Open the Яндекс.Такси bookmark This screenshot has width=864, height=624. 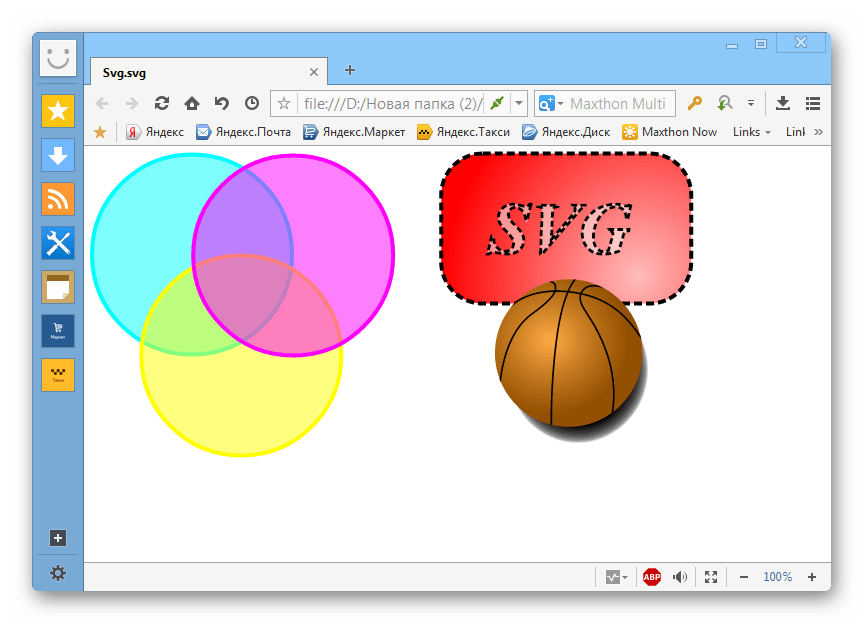463,132
